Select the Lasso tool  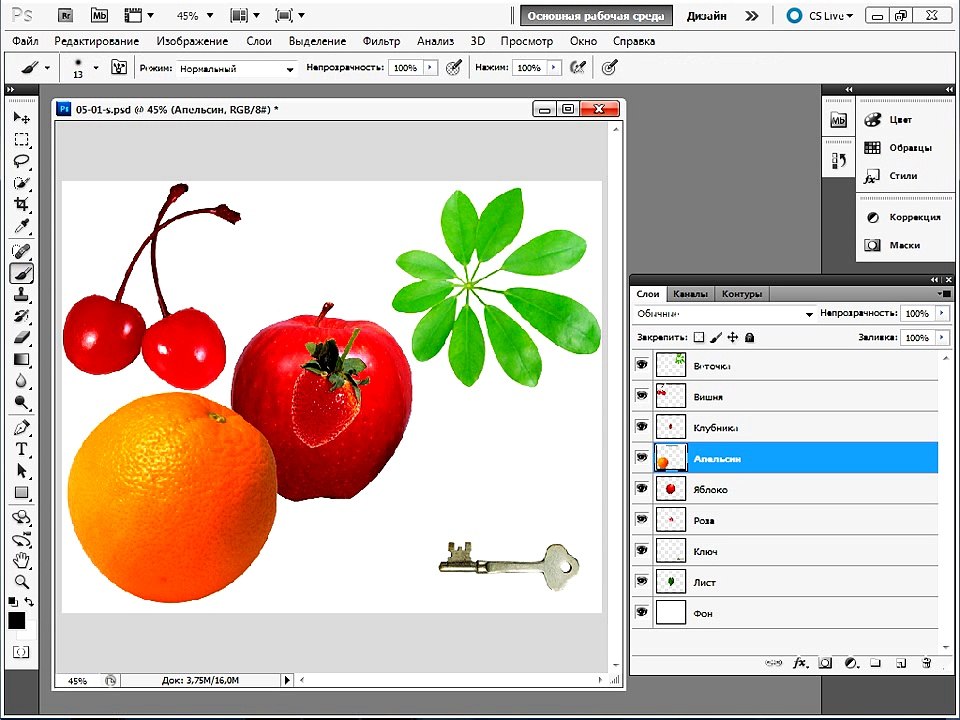point(21,161)
